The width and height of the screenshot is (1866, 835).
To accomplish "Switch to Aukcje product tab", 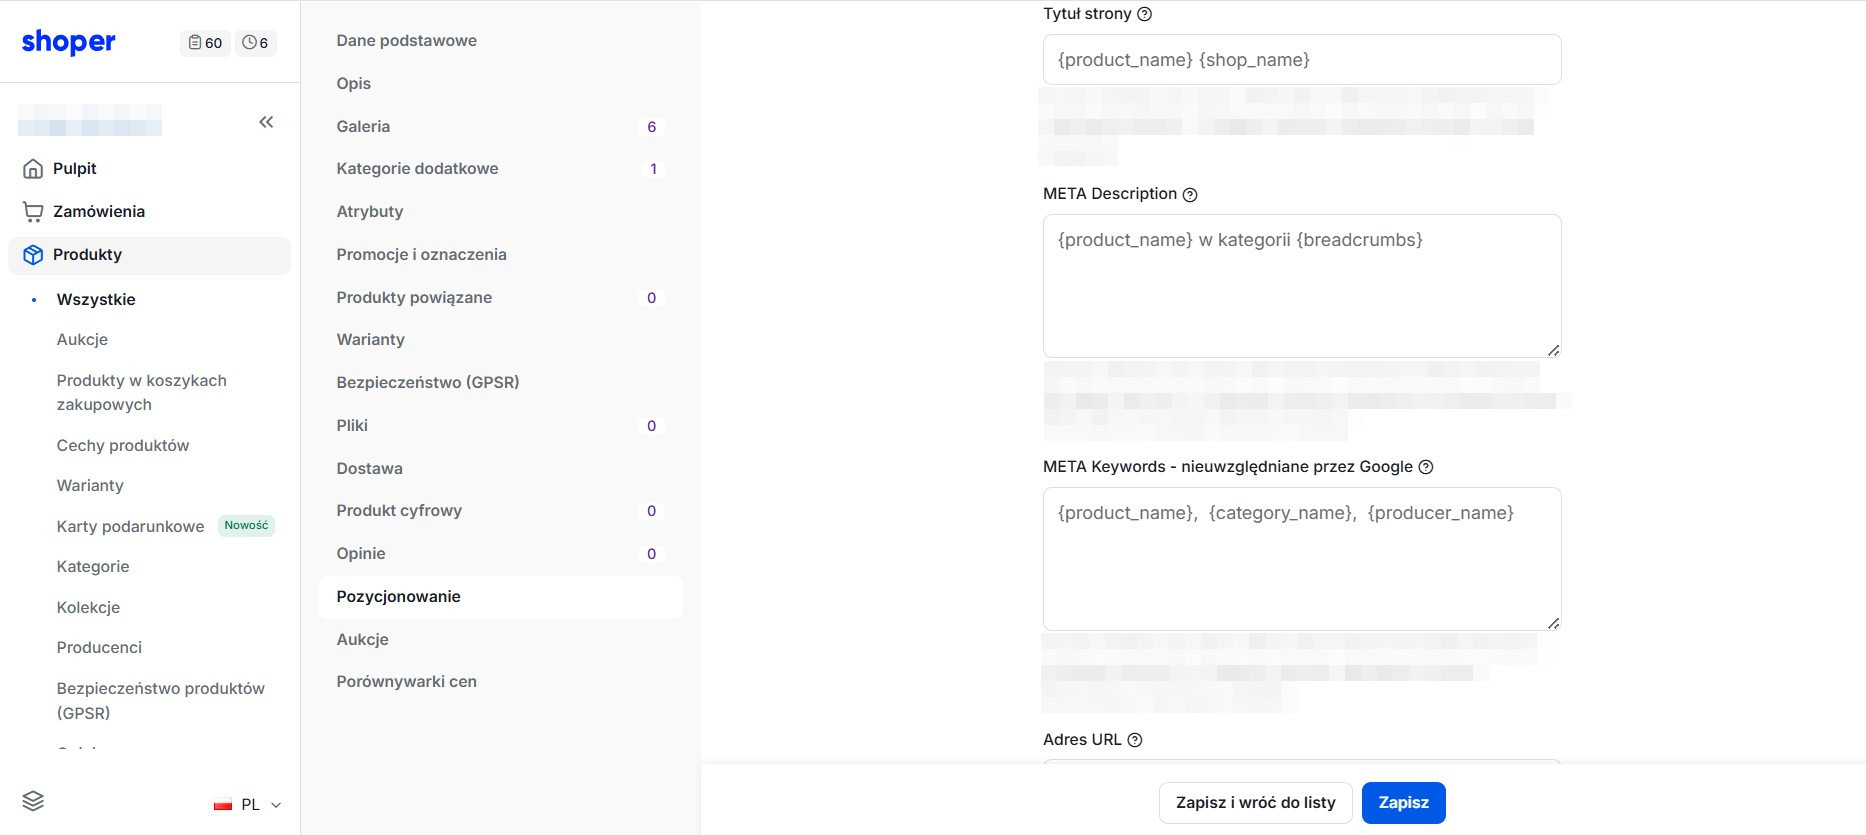I will click(500, 640).
